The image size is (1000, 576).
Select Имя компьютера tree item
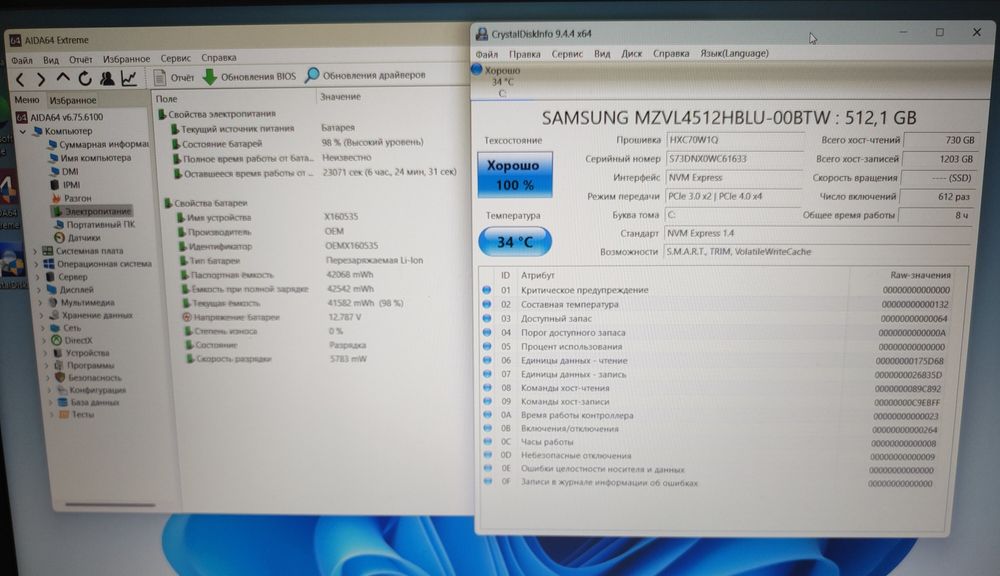coord(90,158)
